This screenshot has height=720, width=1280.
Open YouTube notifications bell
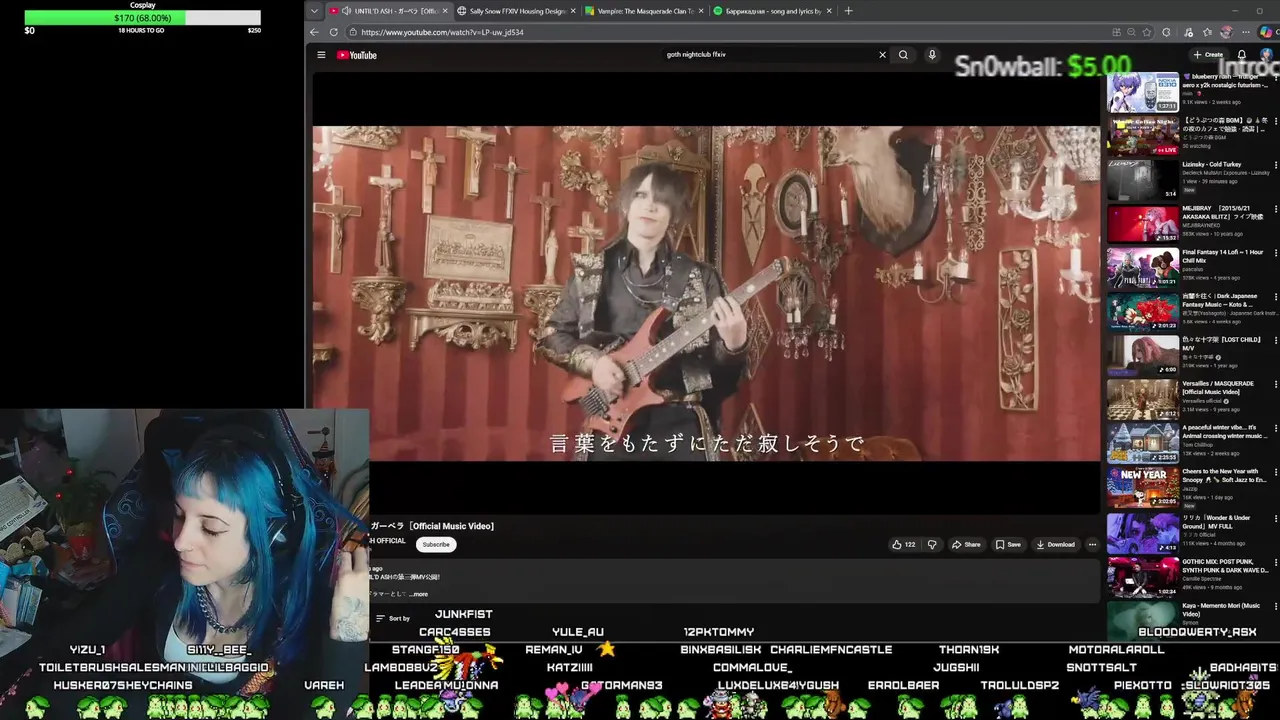click(1241, 55)
